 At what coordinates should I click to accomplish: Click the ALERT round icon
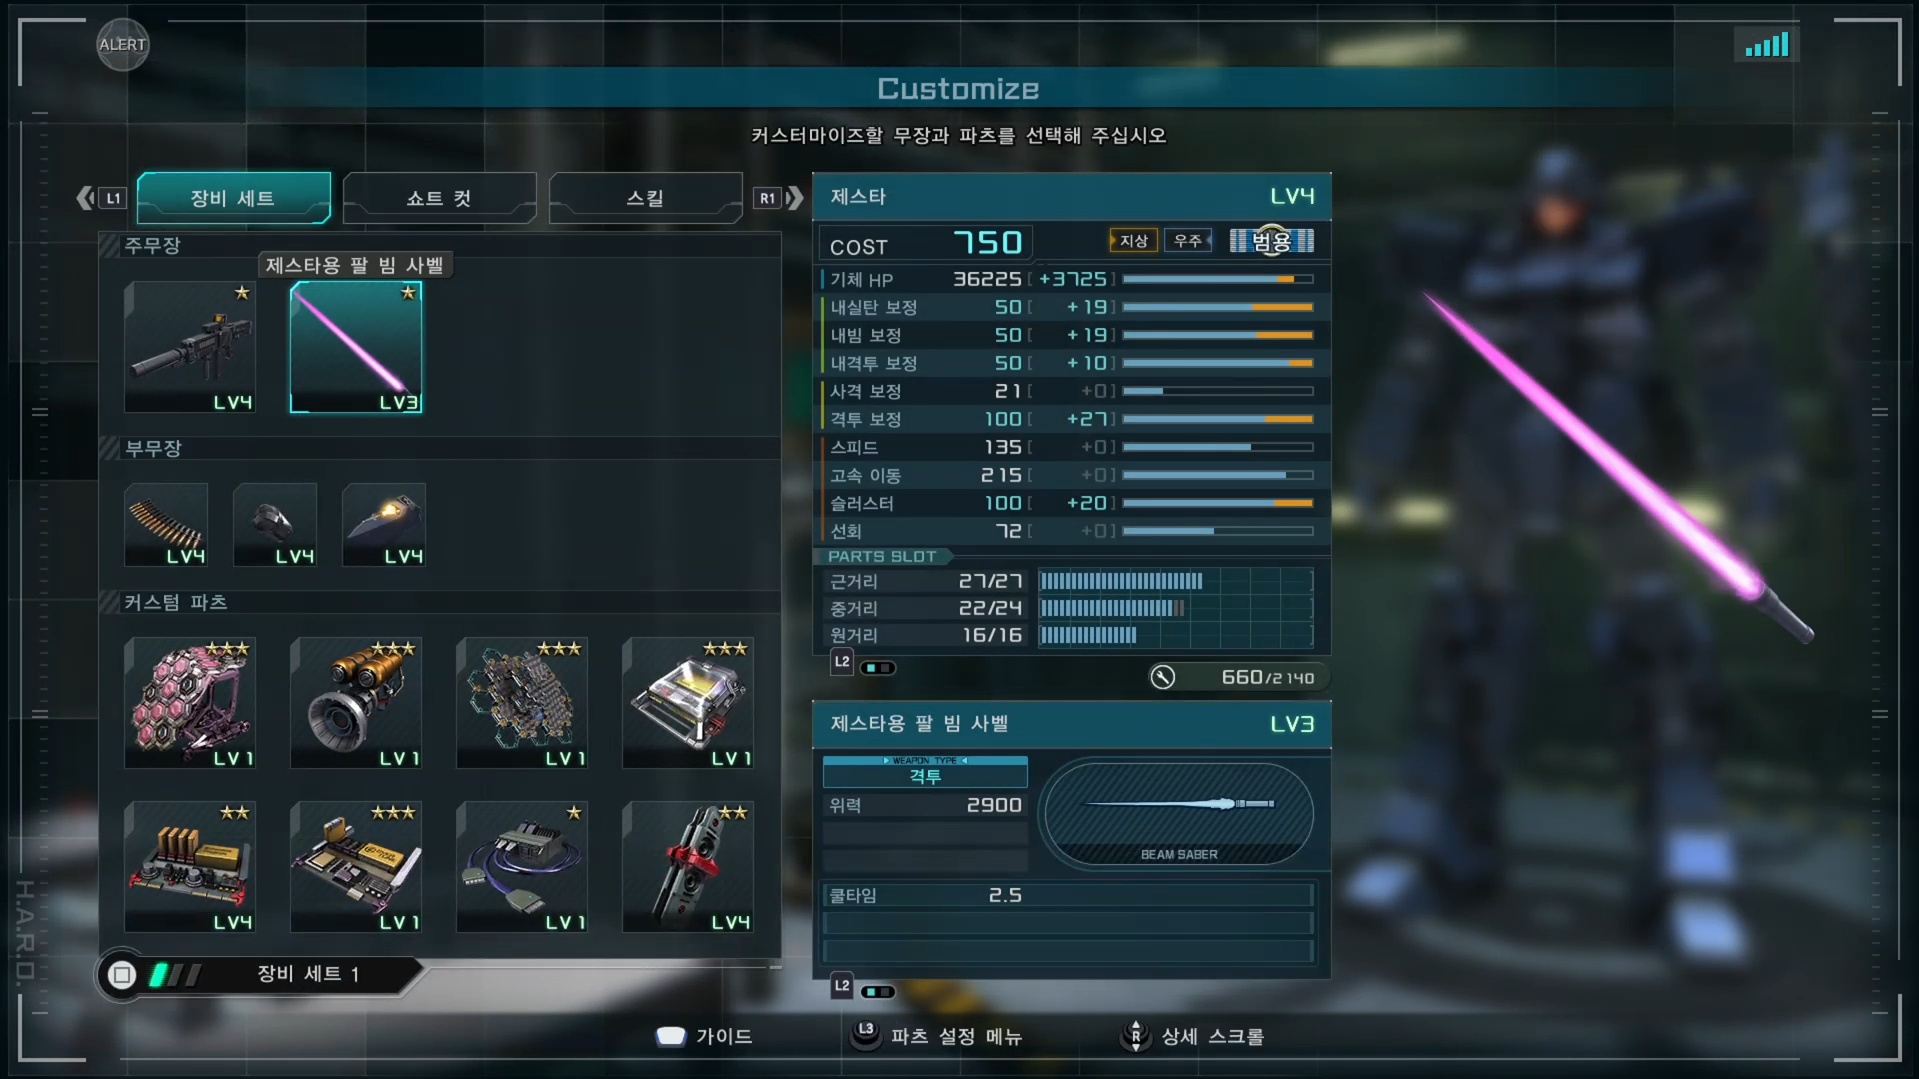(123, 45)
